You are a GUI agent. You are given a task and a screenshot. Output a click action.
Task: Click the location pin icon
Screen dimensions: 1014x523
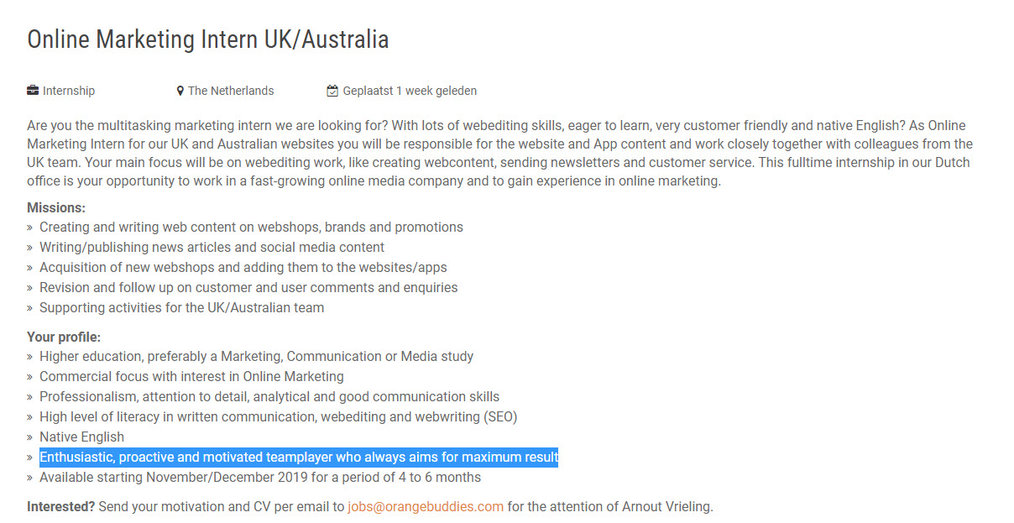coord(180,91)
